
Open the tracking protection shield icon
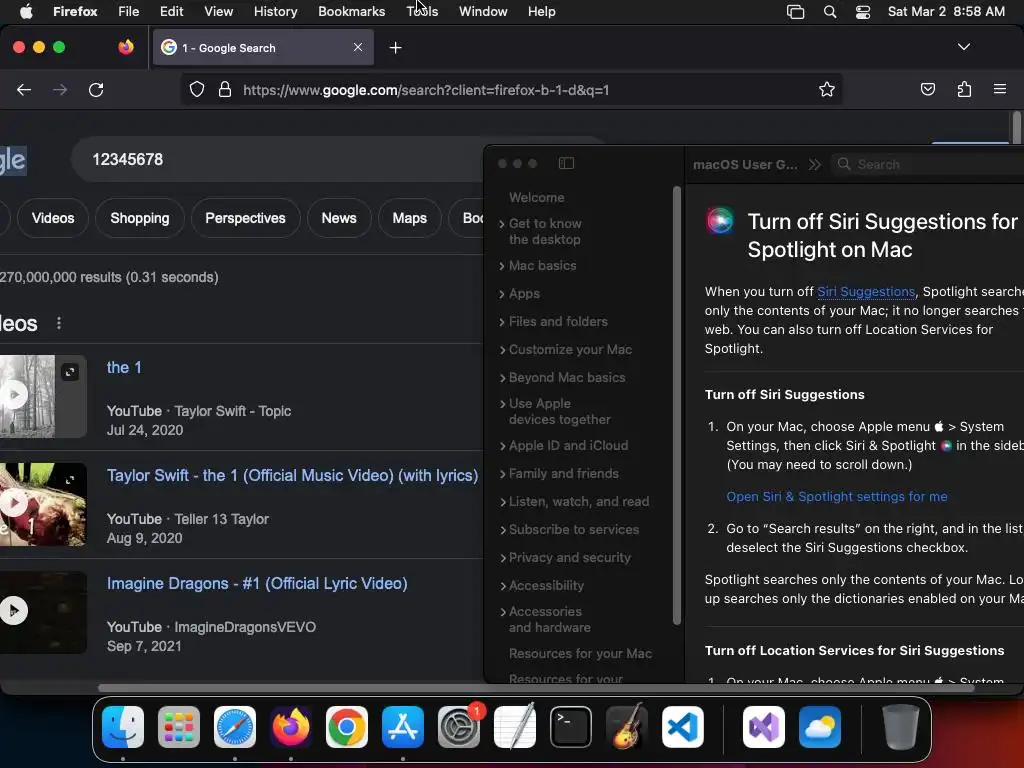tap(197, 89)
